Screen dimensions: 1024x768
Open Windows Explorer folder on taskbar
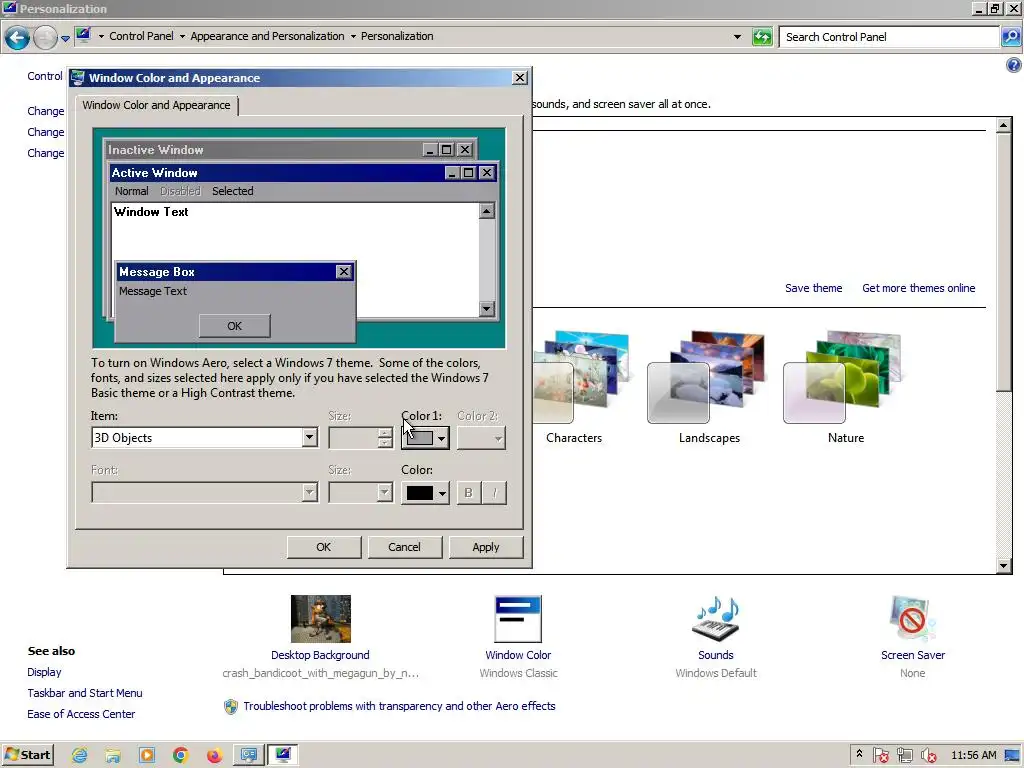click(113, 755)
